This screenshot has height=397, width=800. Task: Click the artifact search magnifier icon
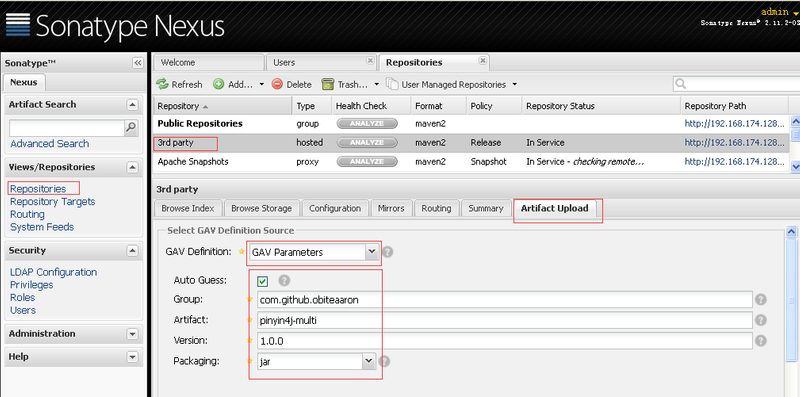pos(131,128)
